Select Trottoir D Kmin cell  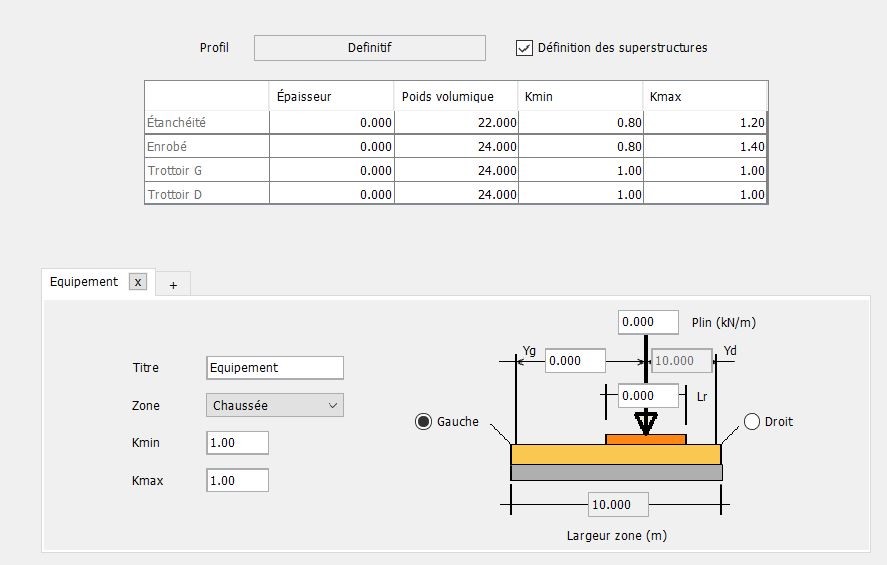click(x=581, y=194)
